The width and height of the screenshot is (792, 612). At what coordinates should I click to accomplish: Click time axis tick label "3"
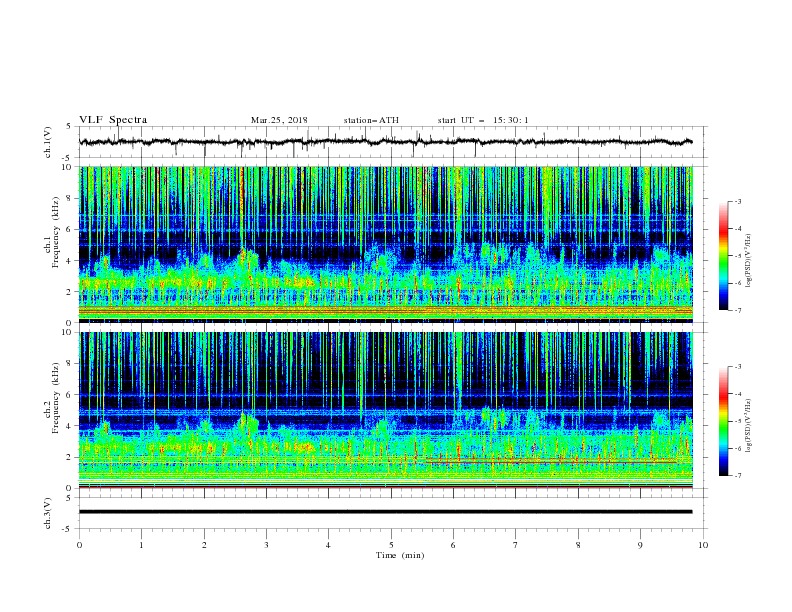coord(266,545)
